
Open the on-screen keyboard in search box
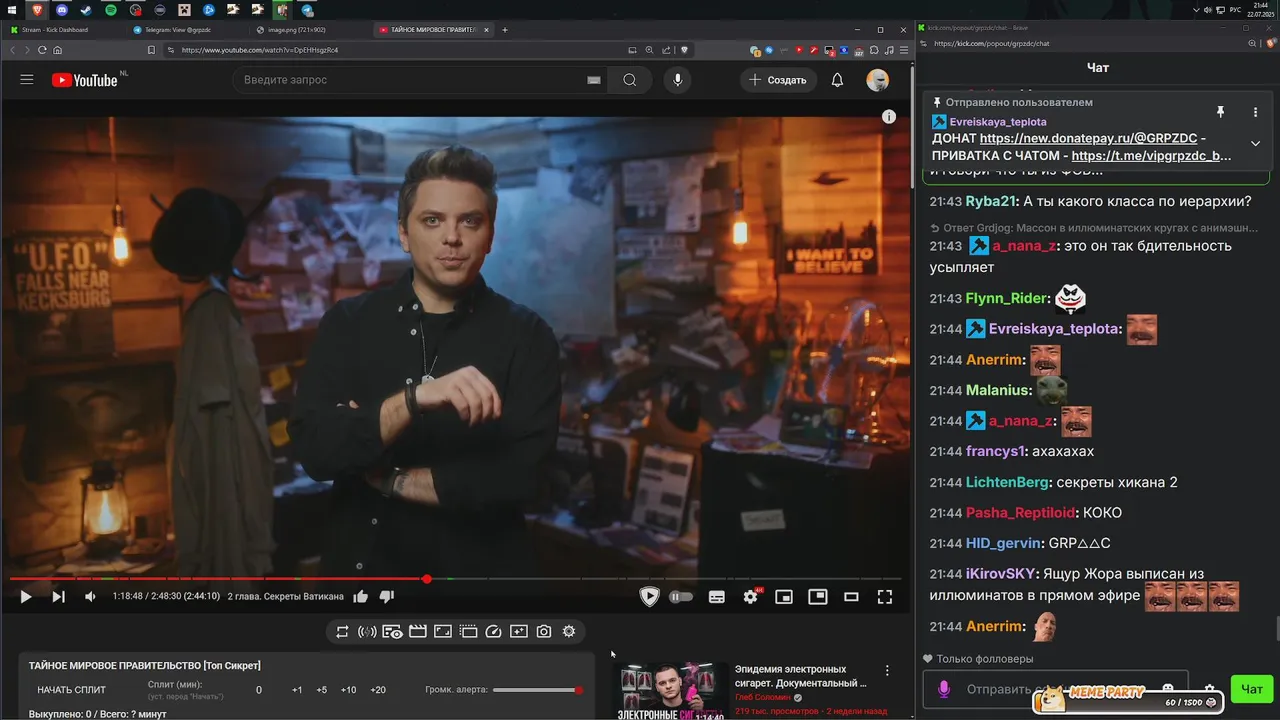click(594, 80)
